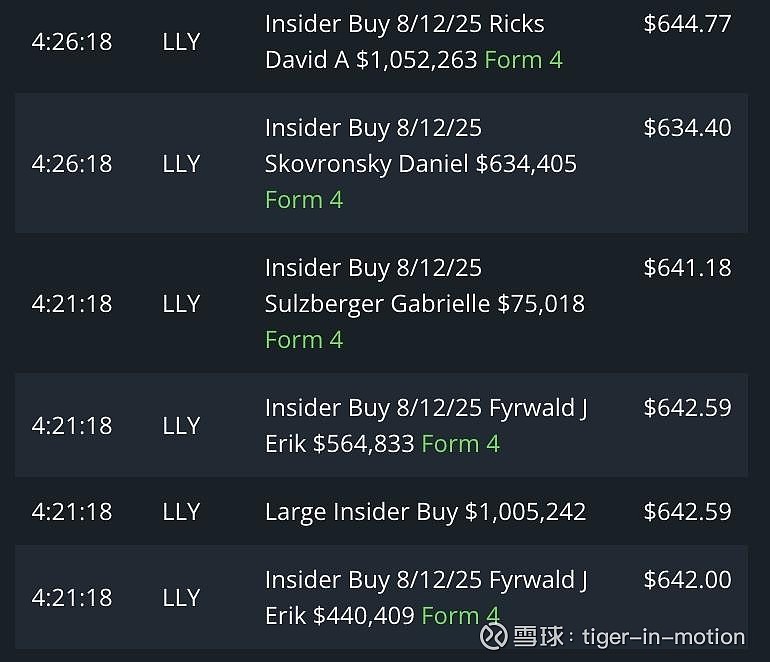This screenshot has height=662, width=770.
Task: Click LLY ticker in Large Insider Buy row
Action: [x=181, y=512]
